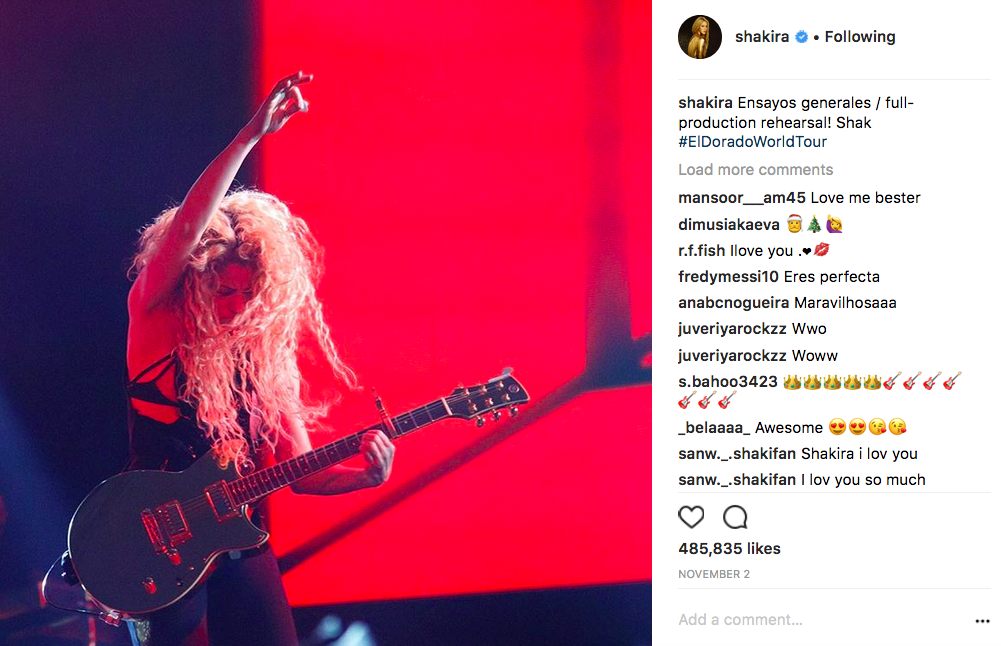This screenshot has height=646, width=1001.
Task: Load more comments
Action: coord(755,170)
